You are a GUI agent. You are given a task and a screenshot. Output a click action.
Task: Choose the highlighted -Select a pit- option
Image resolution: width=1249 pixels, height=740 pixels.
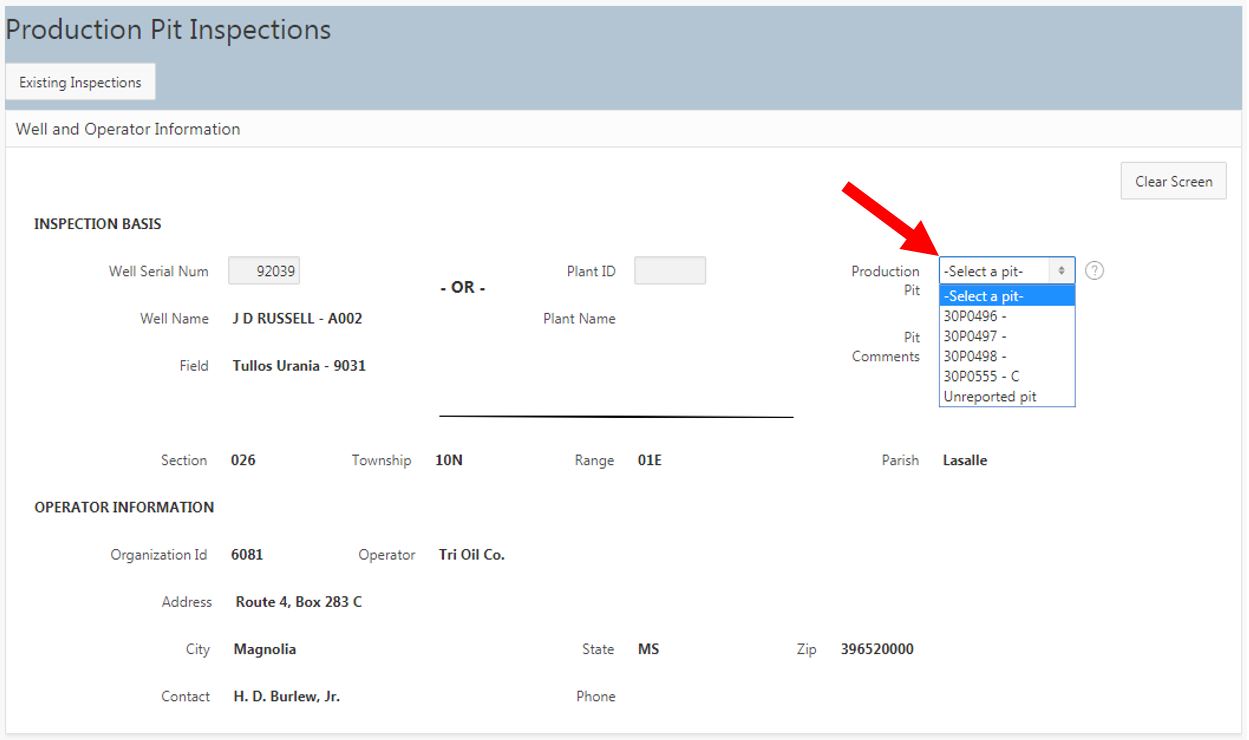(1006, 296)
